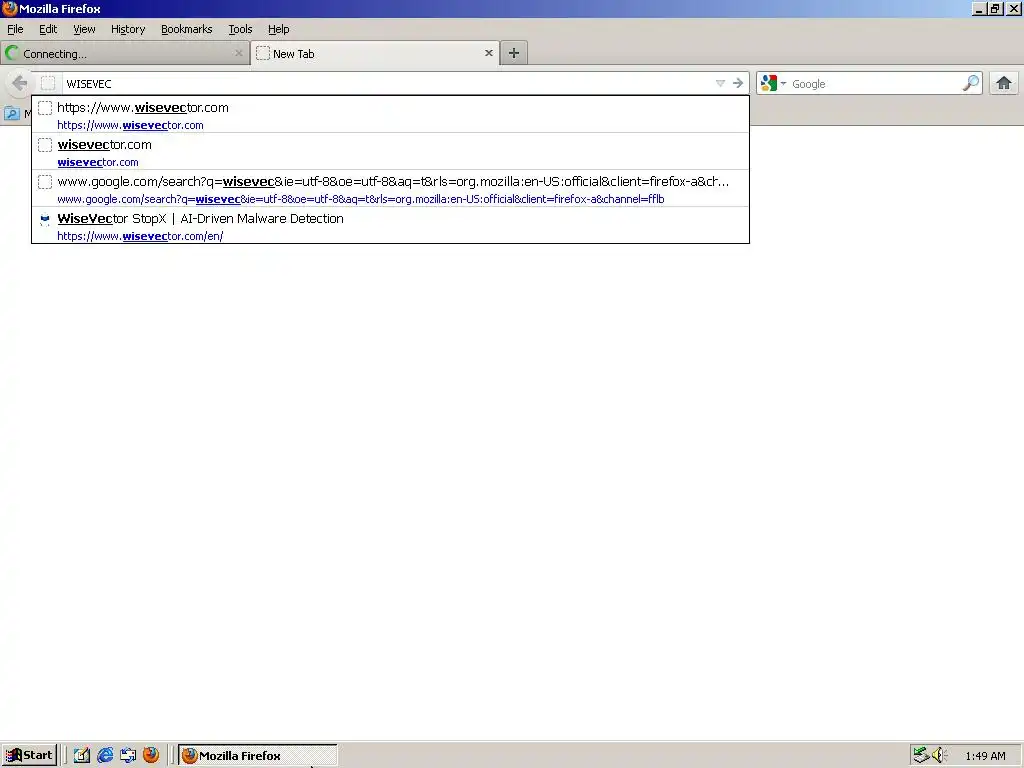Viewport: 1024px width, 768px height.
Task: Click the Go arrow in address bar
Action: pyautogui.click(x=738, y=84)
